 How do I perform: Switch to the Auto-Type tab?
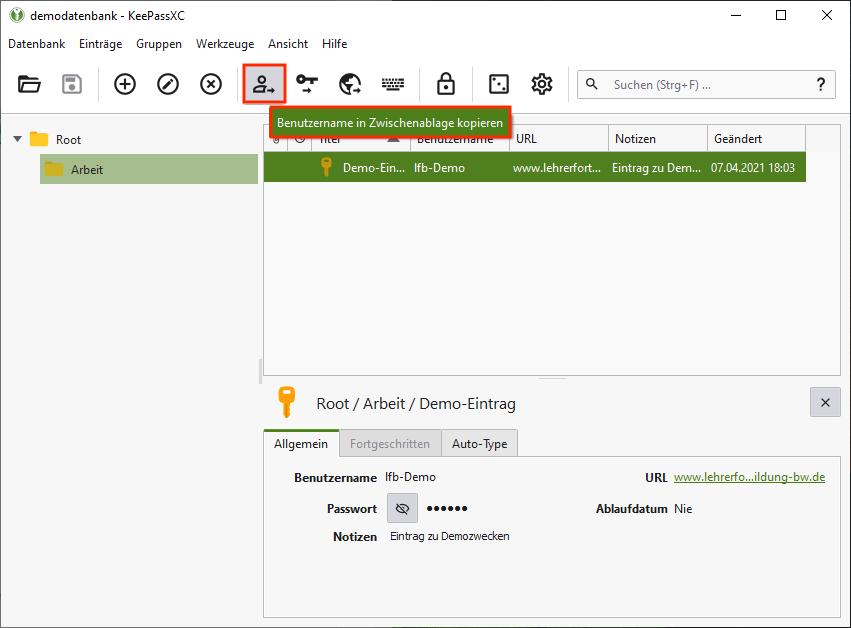tap(479, 443)
